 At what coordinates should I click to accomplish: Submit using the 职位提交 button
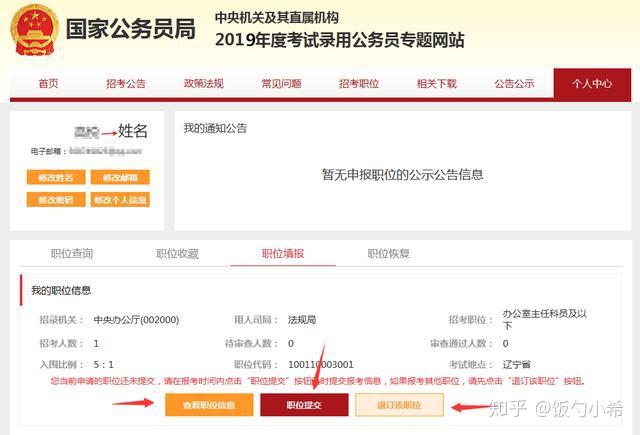coord(304,405)
